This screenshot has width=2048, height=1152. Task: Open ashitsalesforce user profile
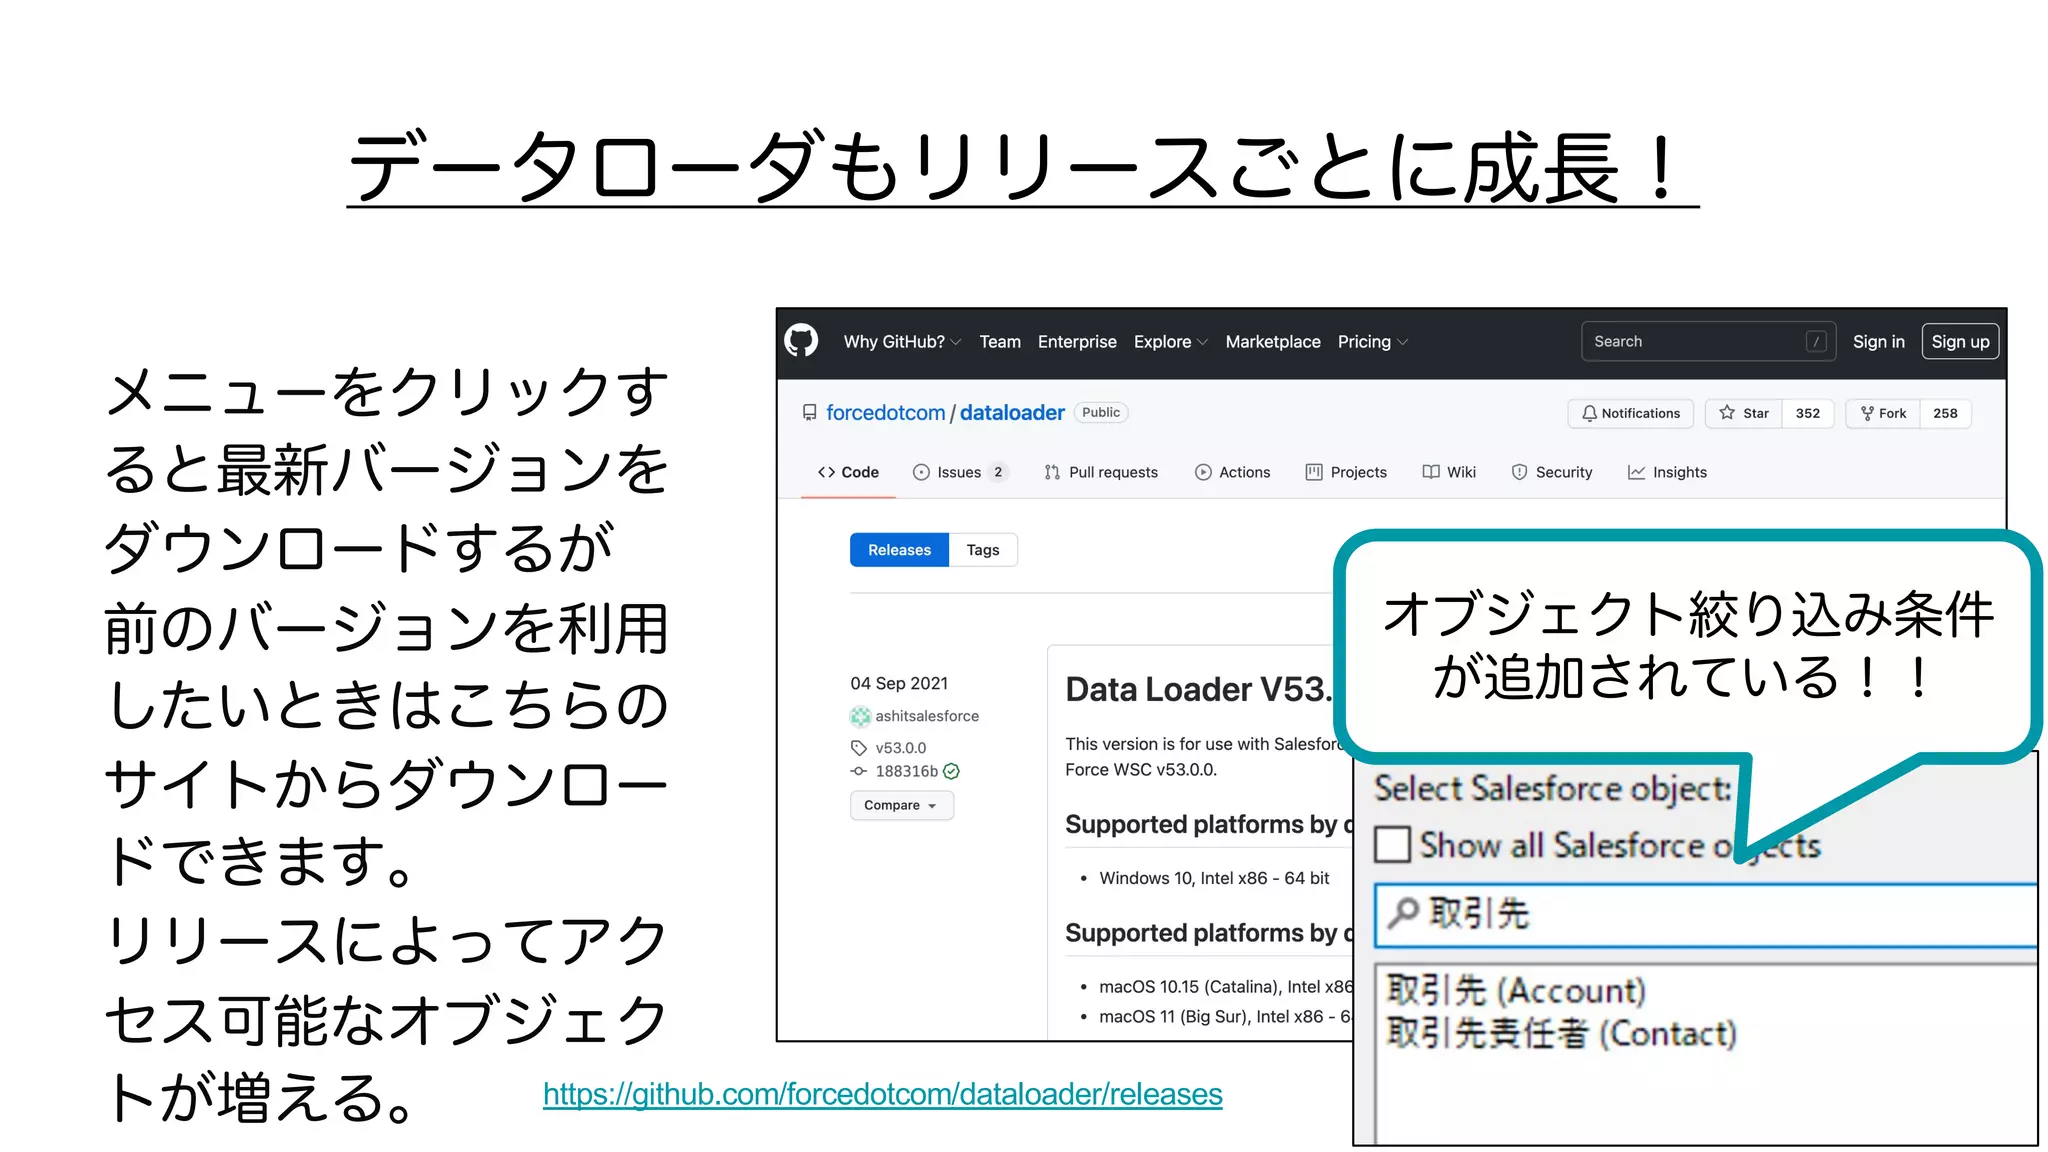[927, 716]
